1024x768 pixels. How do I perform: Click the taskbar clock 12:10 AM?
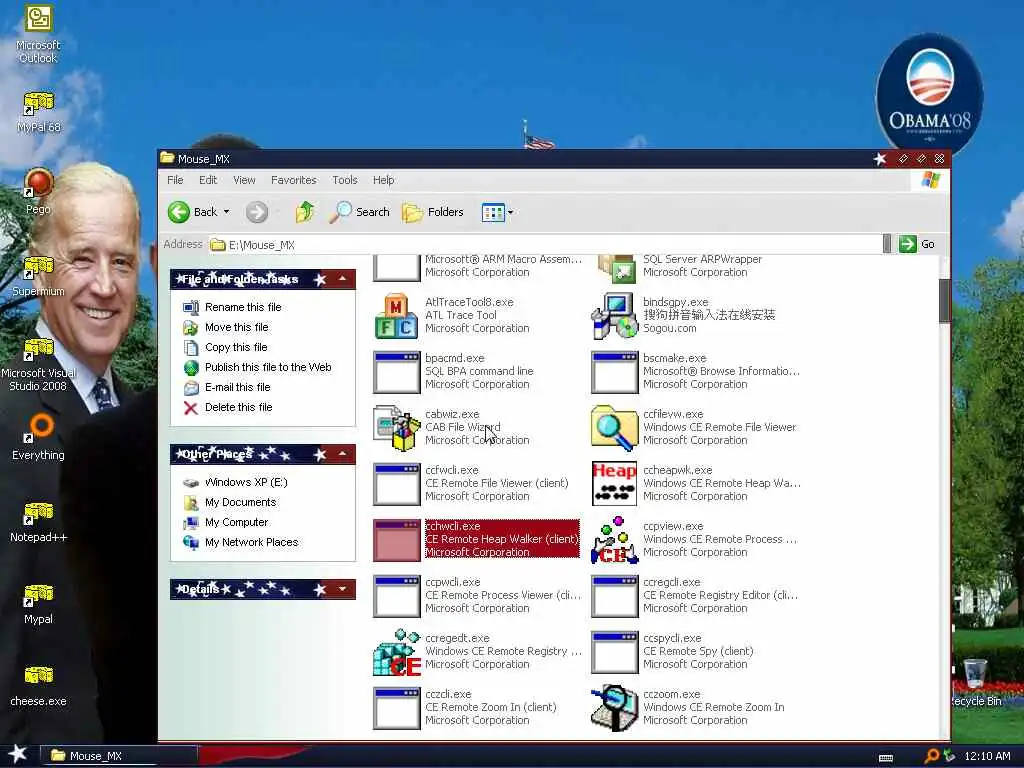coord(987,756)
